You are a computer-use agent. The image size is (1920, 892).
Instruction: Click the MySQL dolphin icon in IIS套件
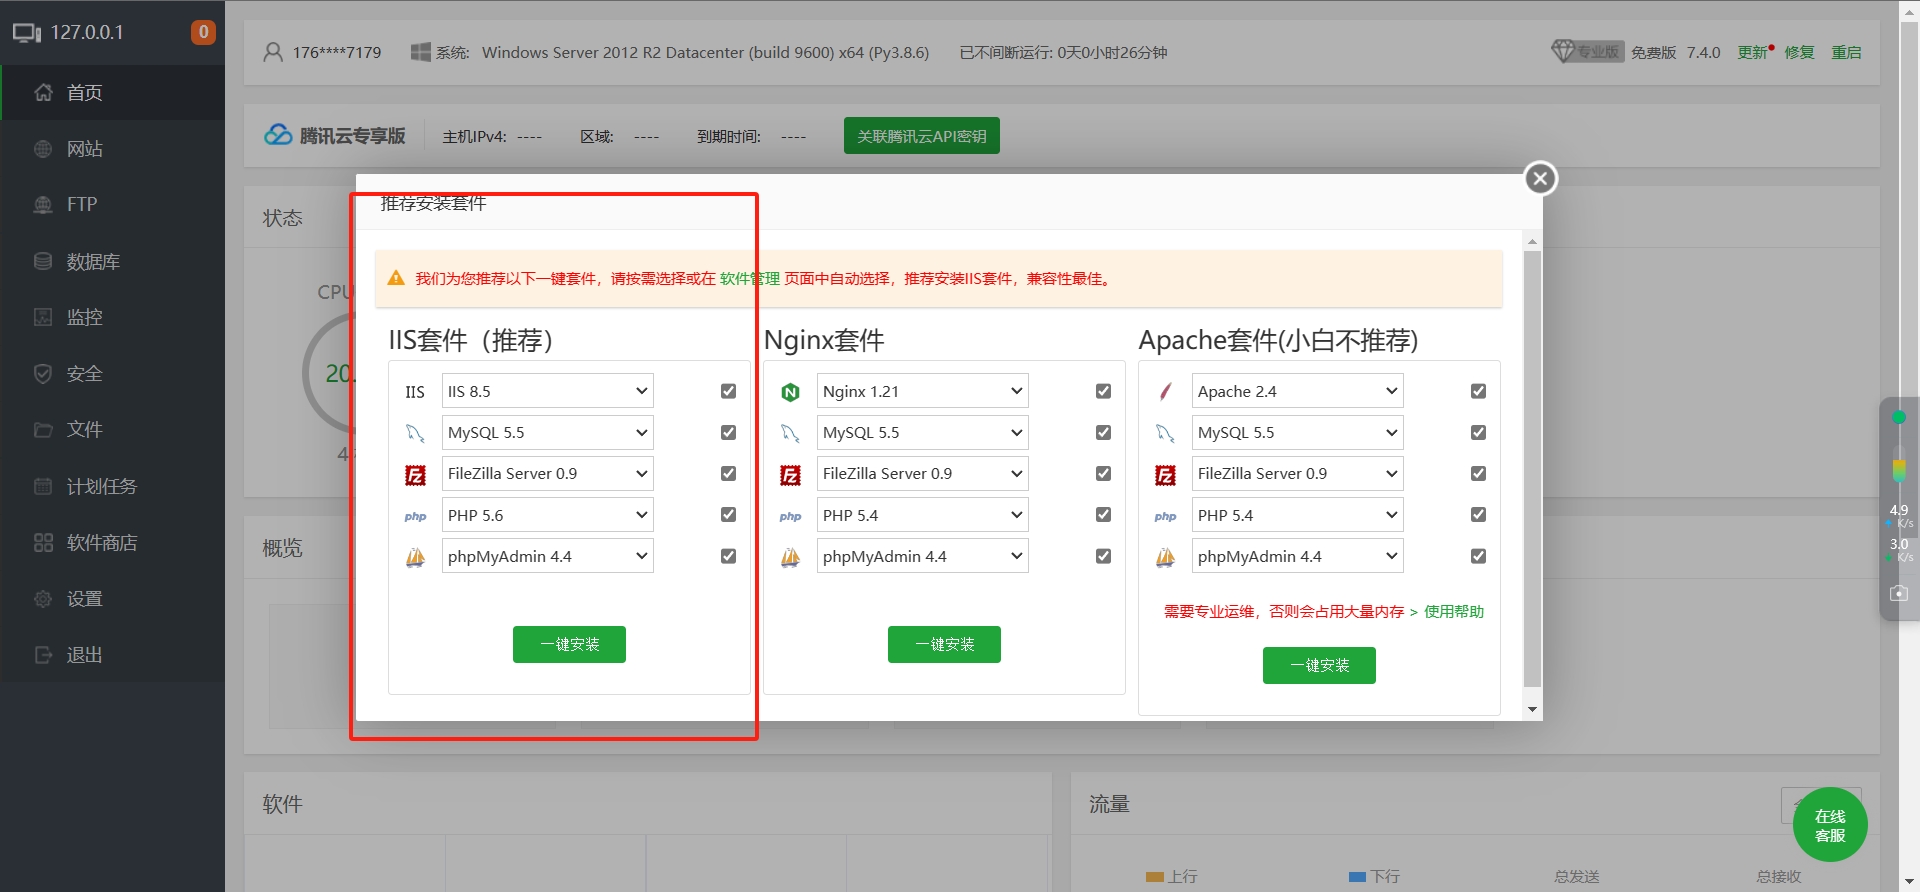click(x=415, y=433)
